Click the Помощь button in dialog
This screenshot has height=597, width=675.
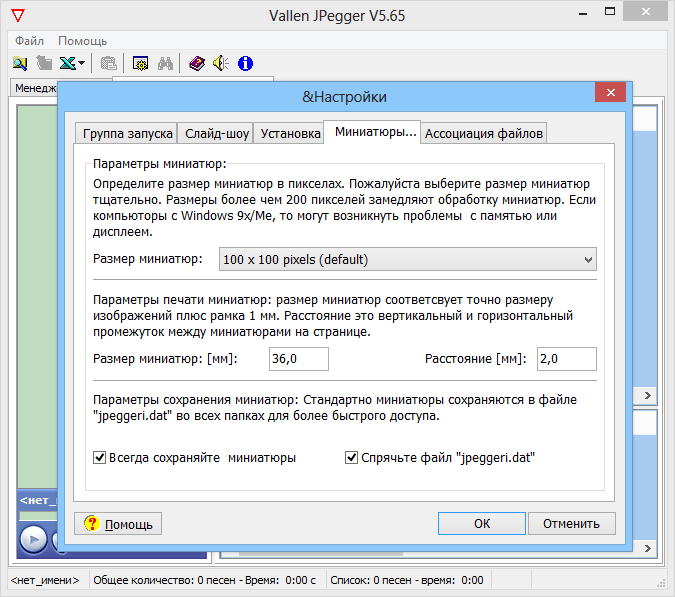click(118, 524)
